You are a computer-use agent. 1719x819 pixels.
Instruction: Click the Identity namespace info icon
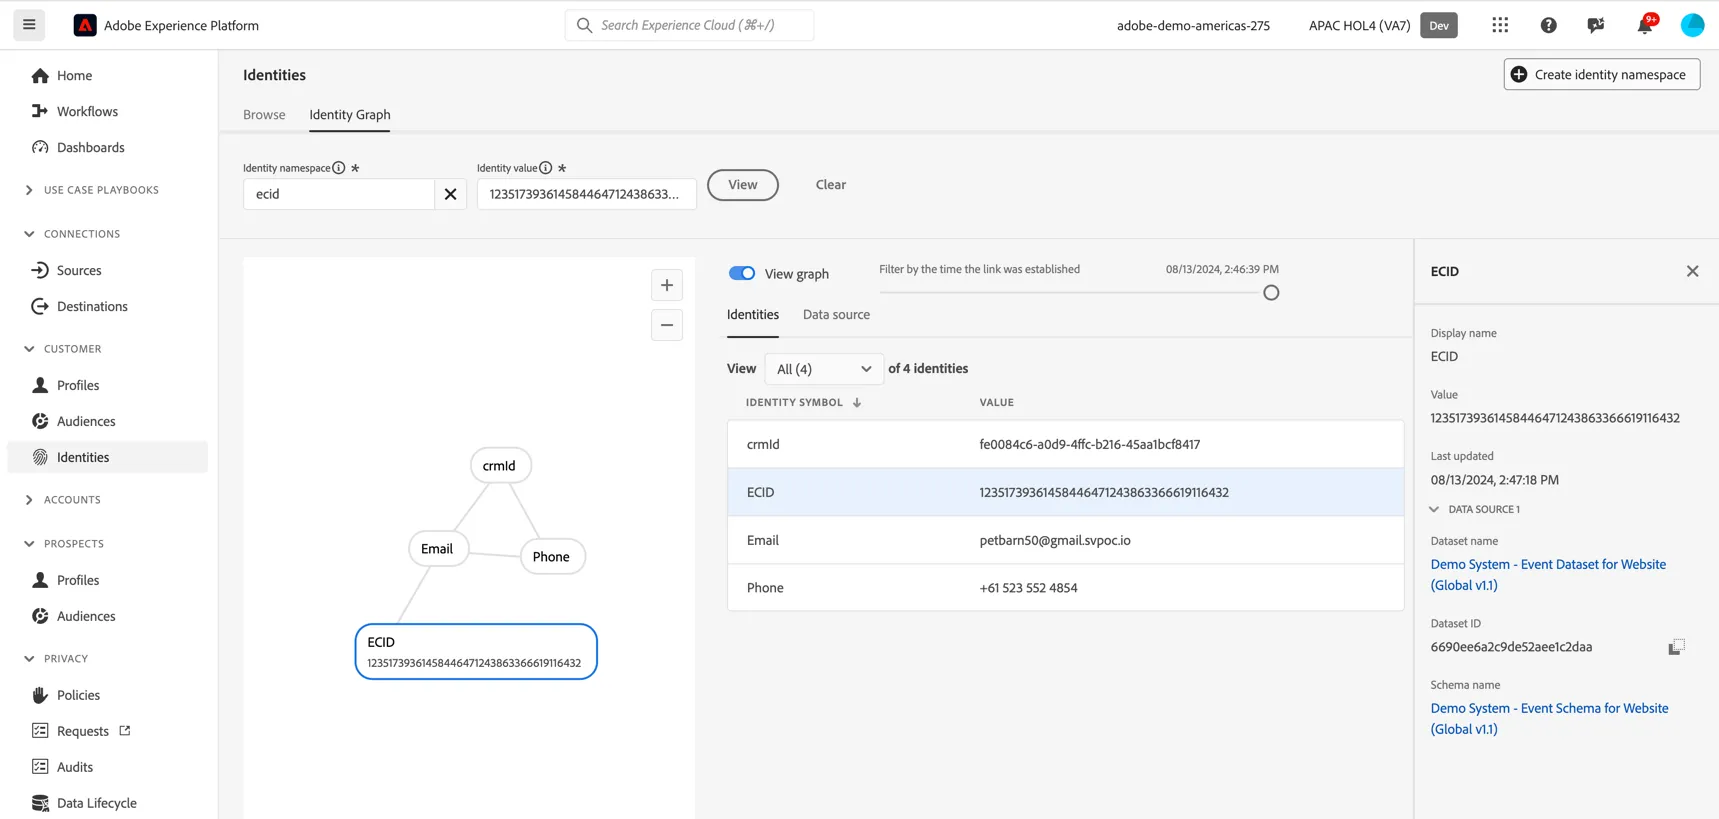click(339, 168)
